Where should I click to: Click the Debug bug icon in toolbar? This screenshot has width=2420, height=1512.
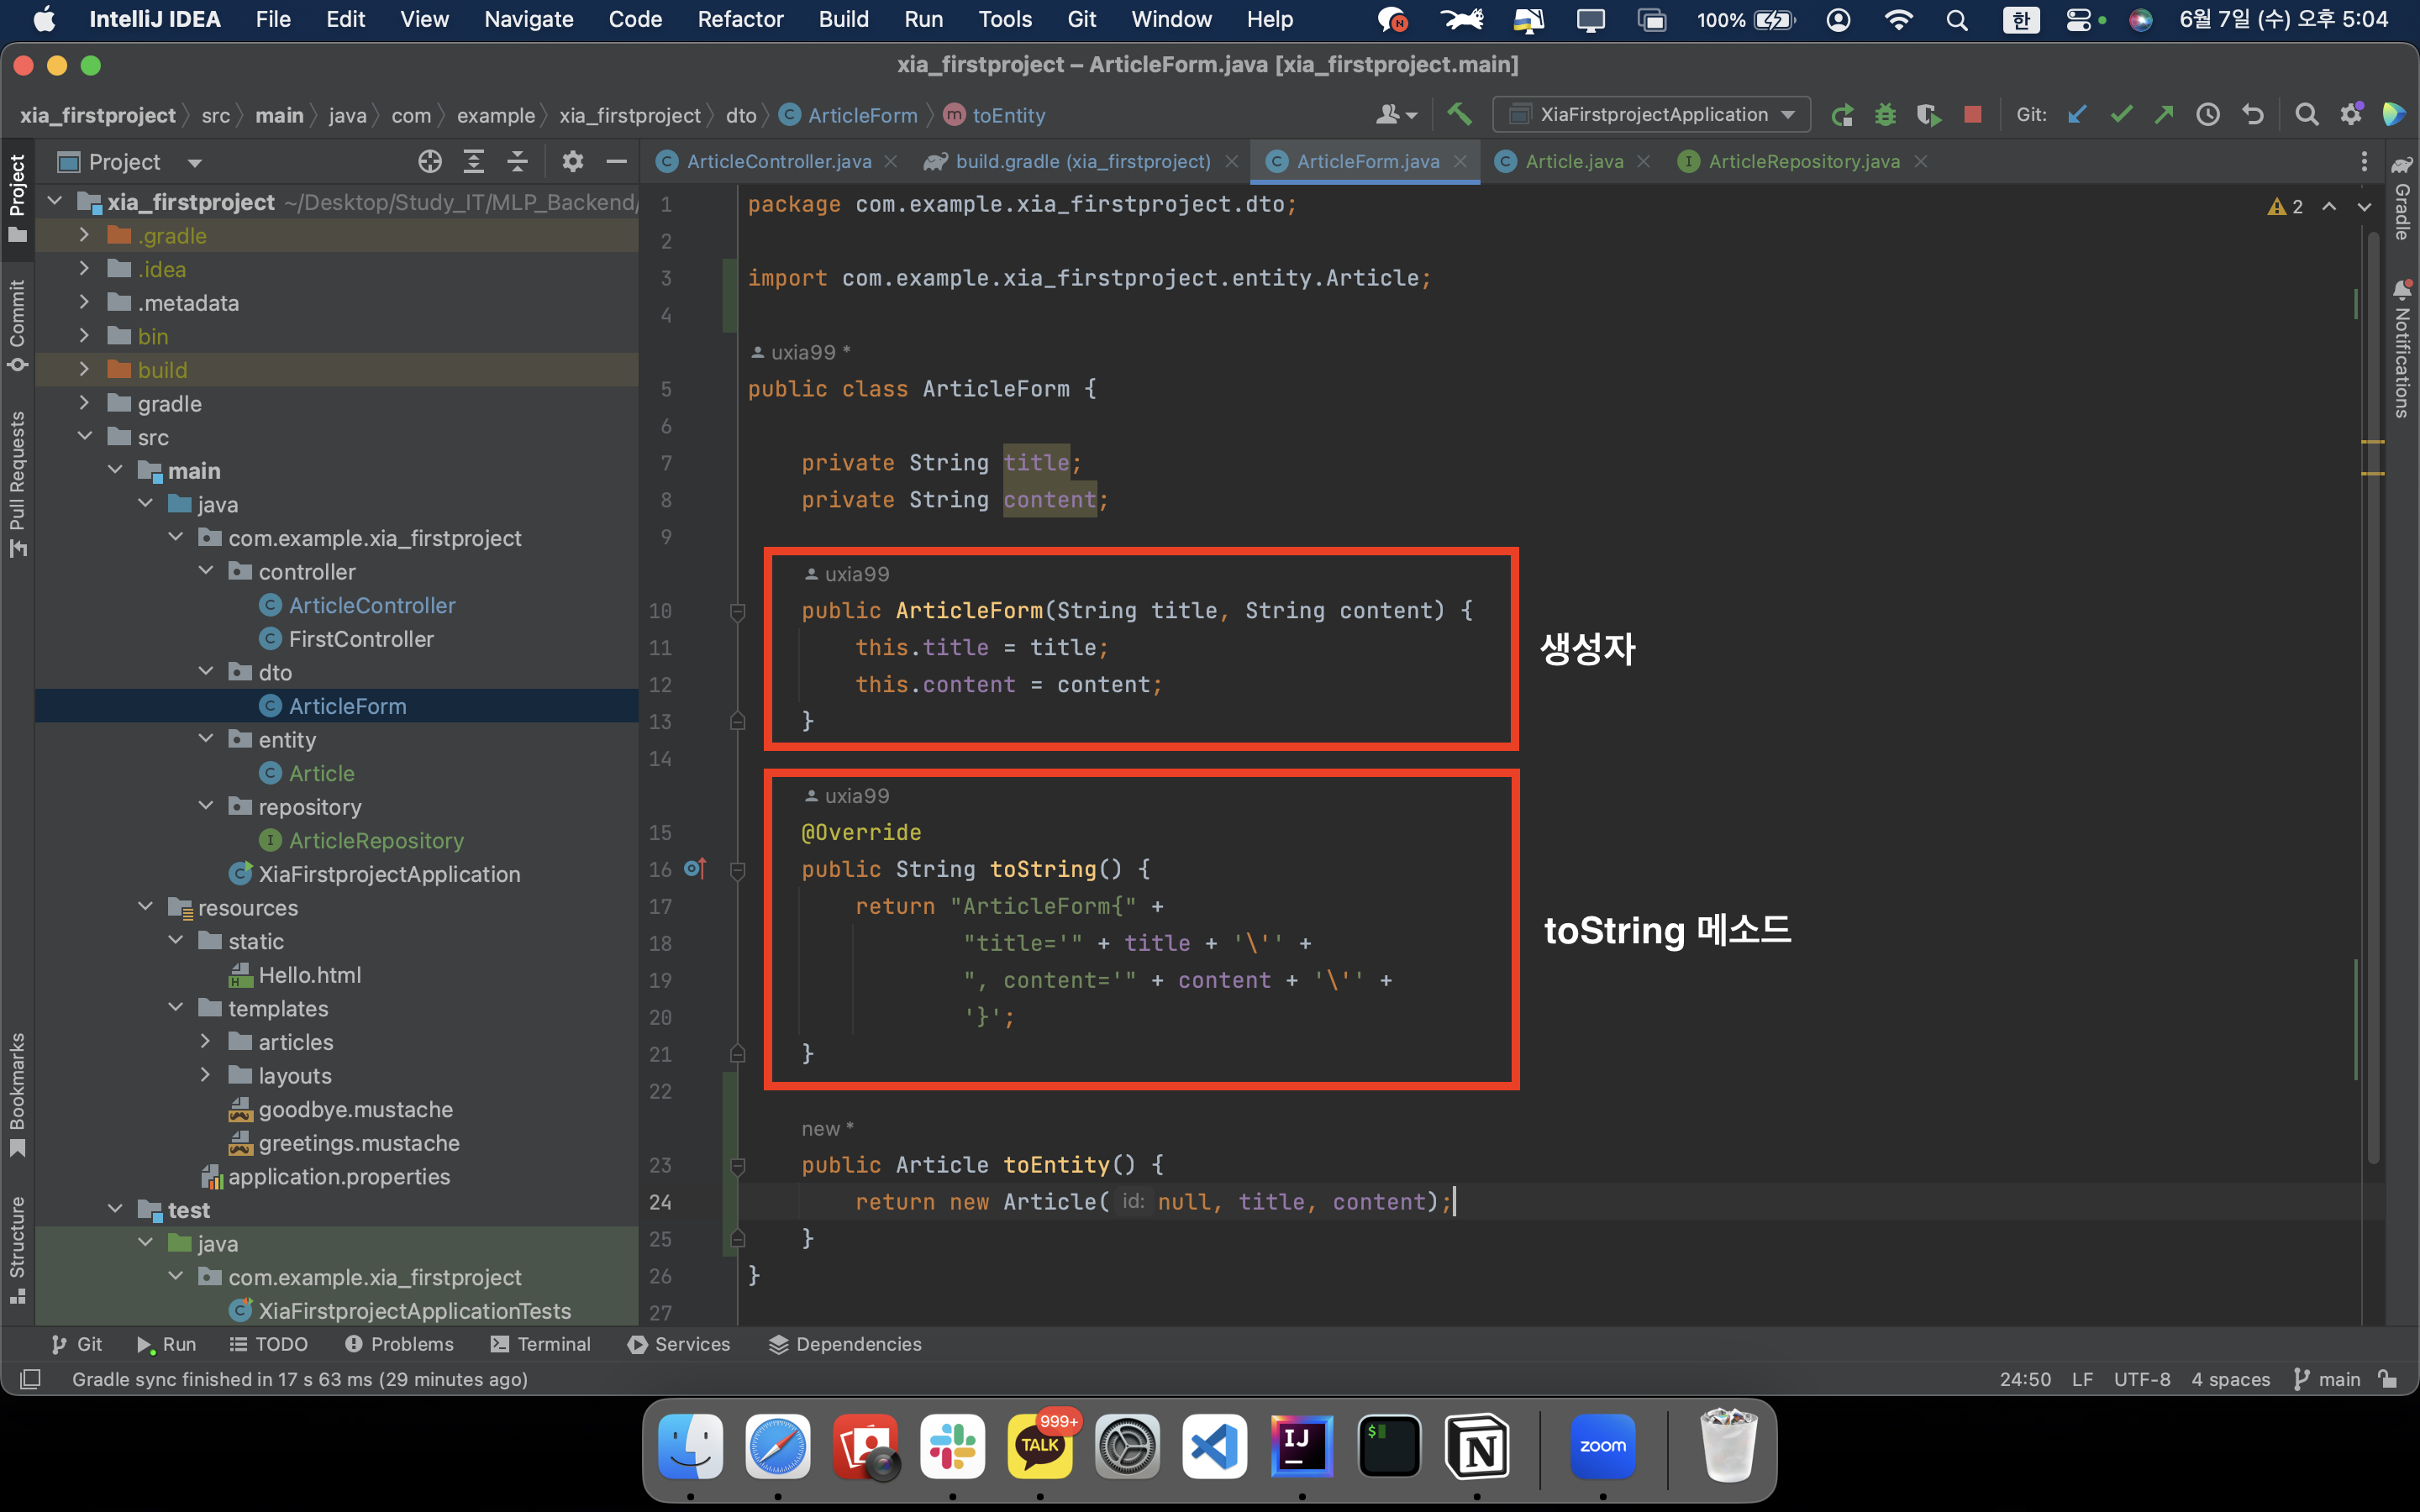click(1885, 115)
